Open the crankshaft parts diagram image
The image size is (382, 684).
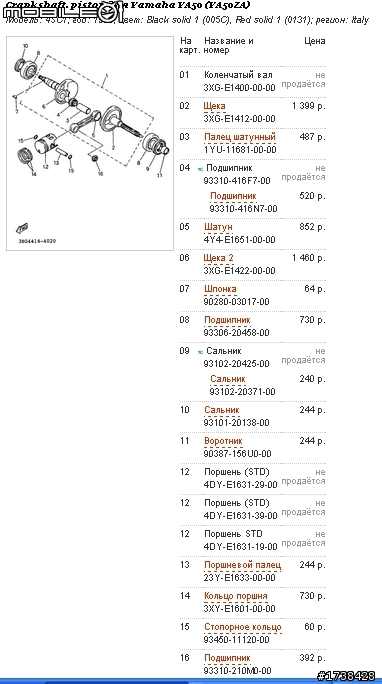pos(90,143)
